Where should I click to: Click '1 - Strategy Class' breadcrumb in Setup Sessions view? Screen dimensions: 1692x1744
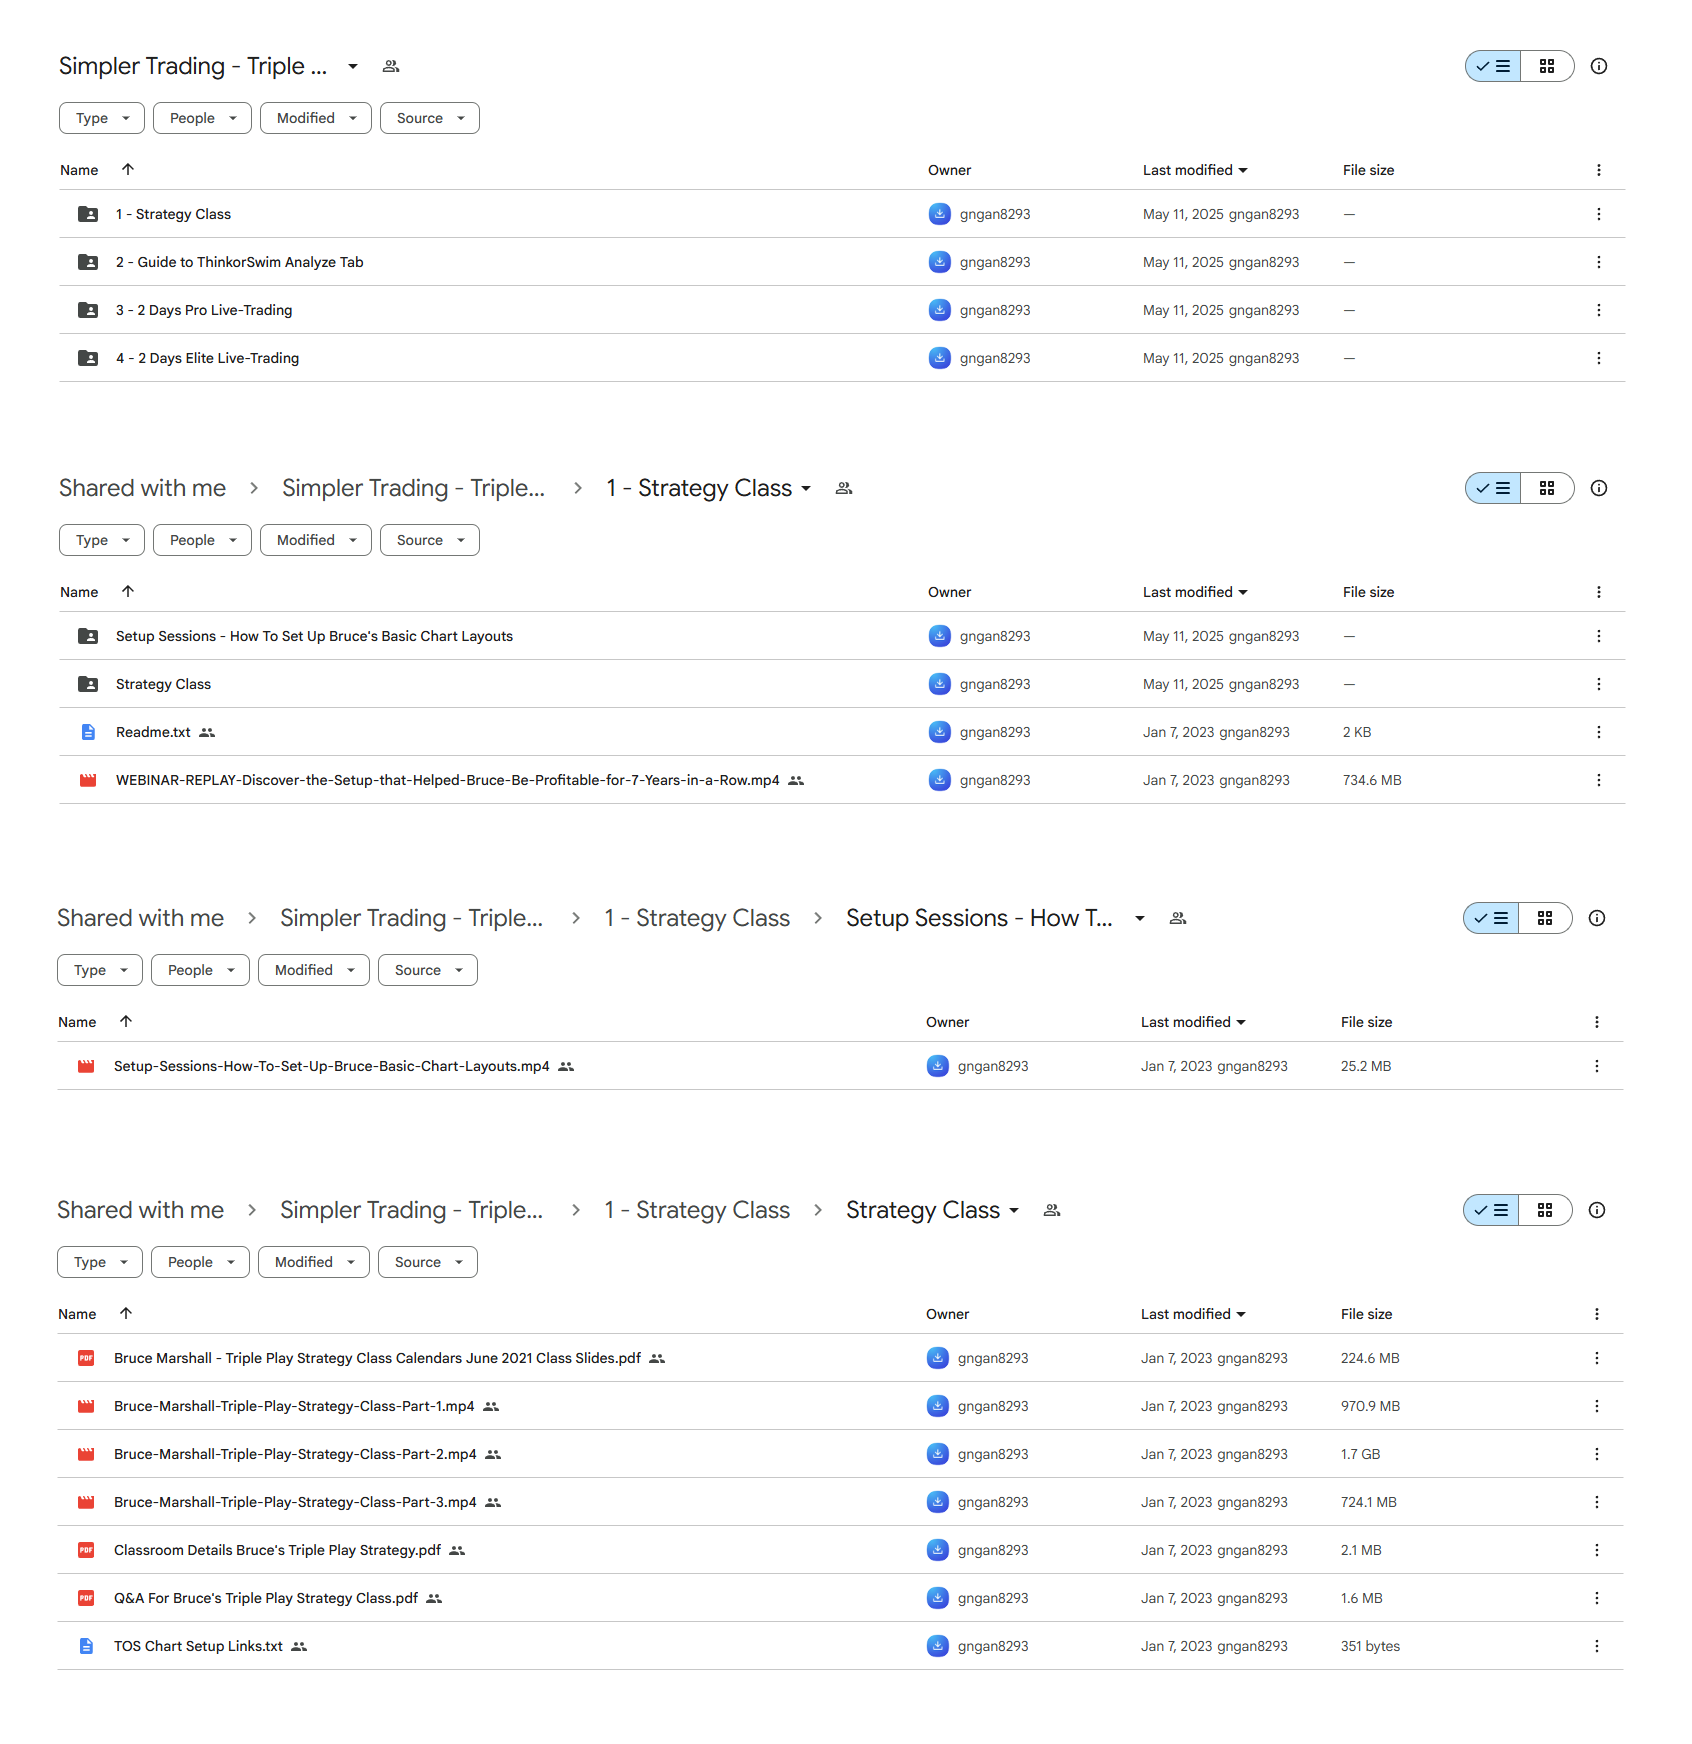click(697, 918)
